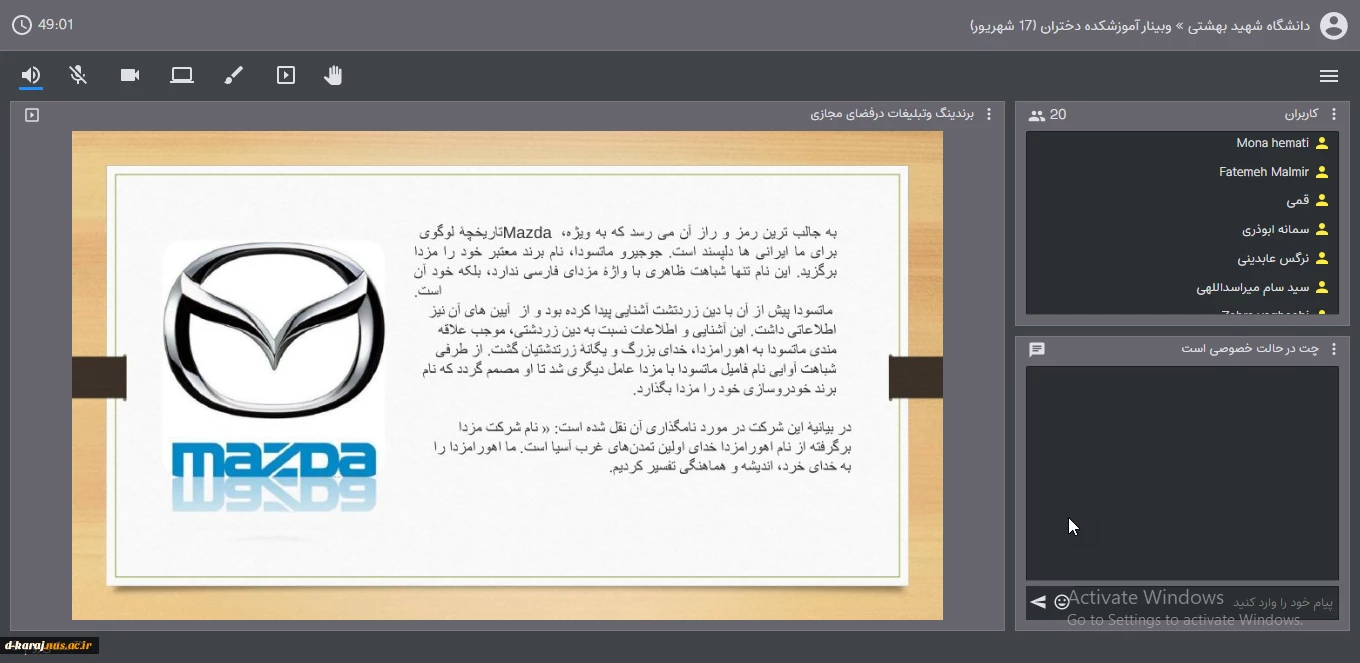
Task: Open the media playback share icon
Action: point(286,75)
